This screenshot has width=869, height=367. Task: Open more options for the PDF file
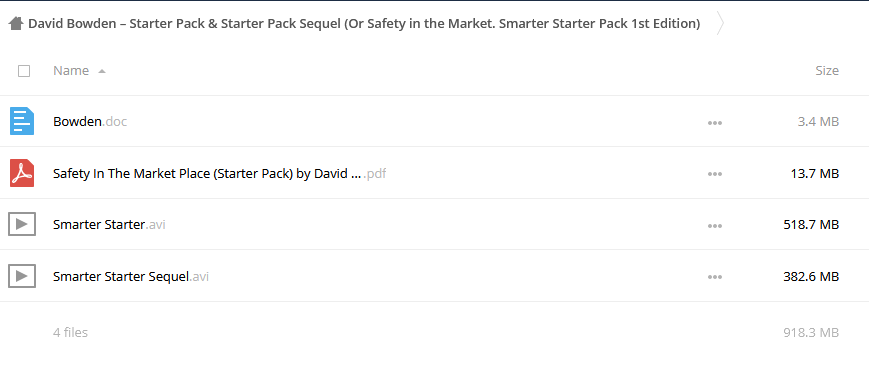pos(715,174)
